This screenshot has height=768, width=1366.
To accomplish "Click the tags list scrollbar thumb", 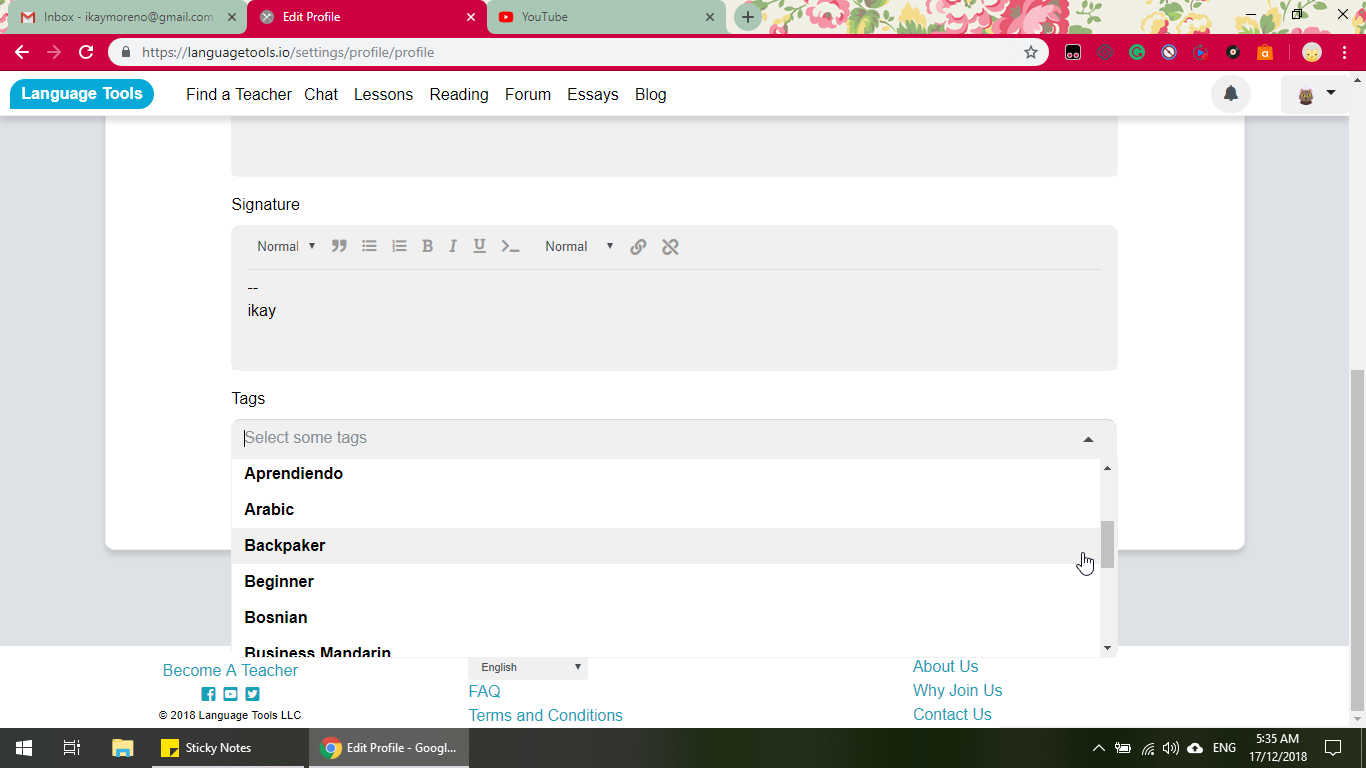I will pos(1107,544).
